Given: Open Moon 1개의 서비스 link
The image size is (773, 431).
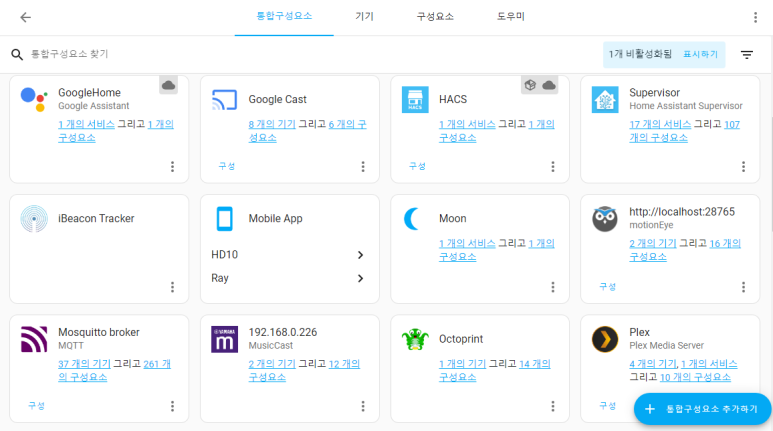Looking at the screenshot, I should coord(467,244).
